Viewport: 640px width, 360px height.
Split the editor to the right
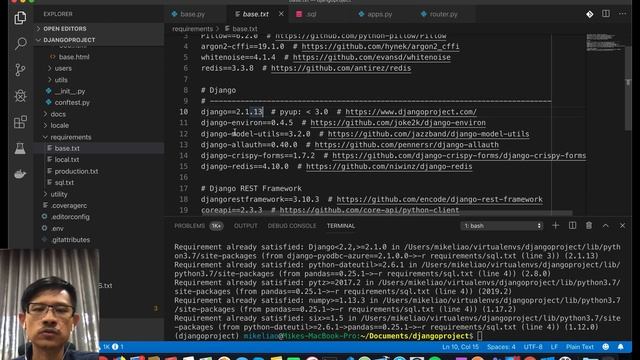[606, 14]
